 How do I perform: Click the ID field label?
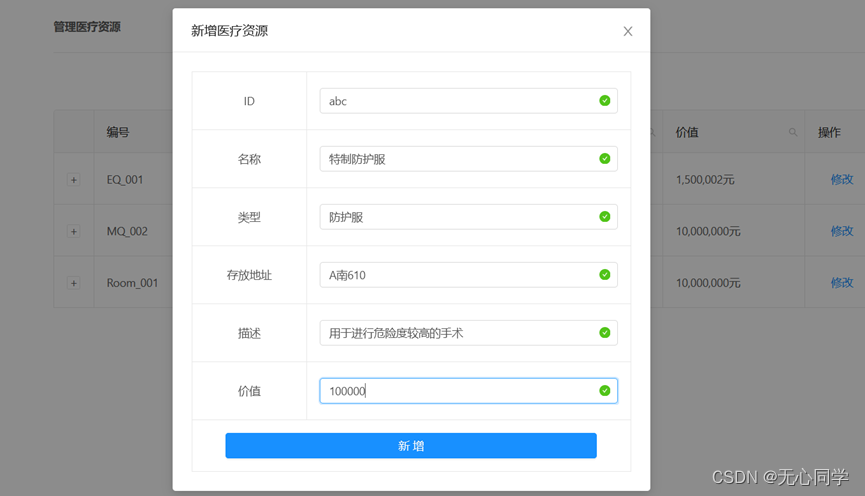pos(249,101)
